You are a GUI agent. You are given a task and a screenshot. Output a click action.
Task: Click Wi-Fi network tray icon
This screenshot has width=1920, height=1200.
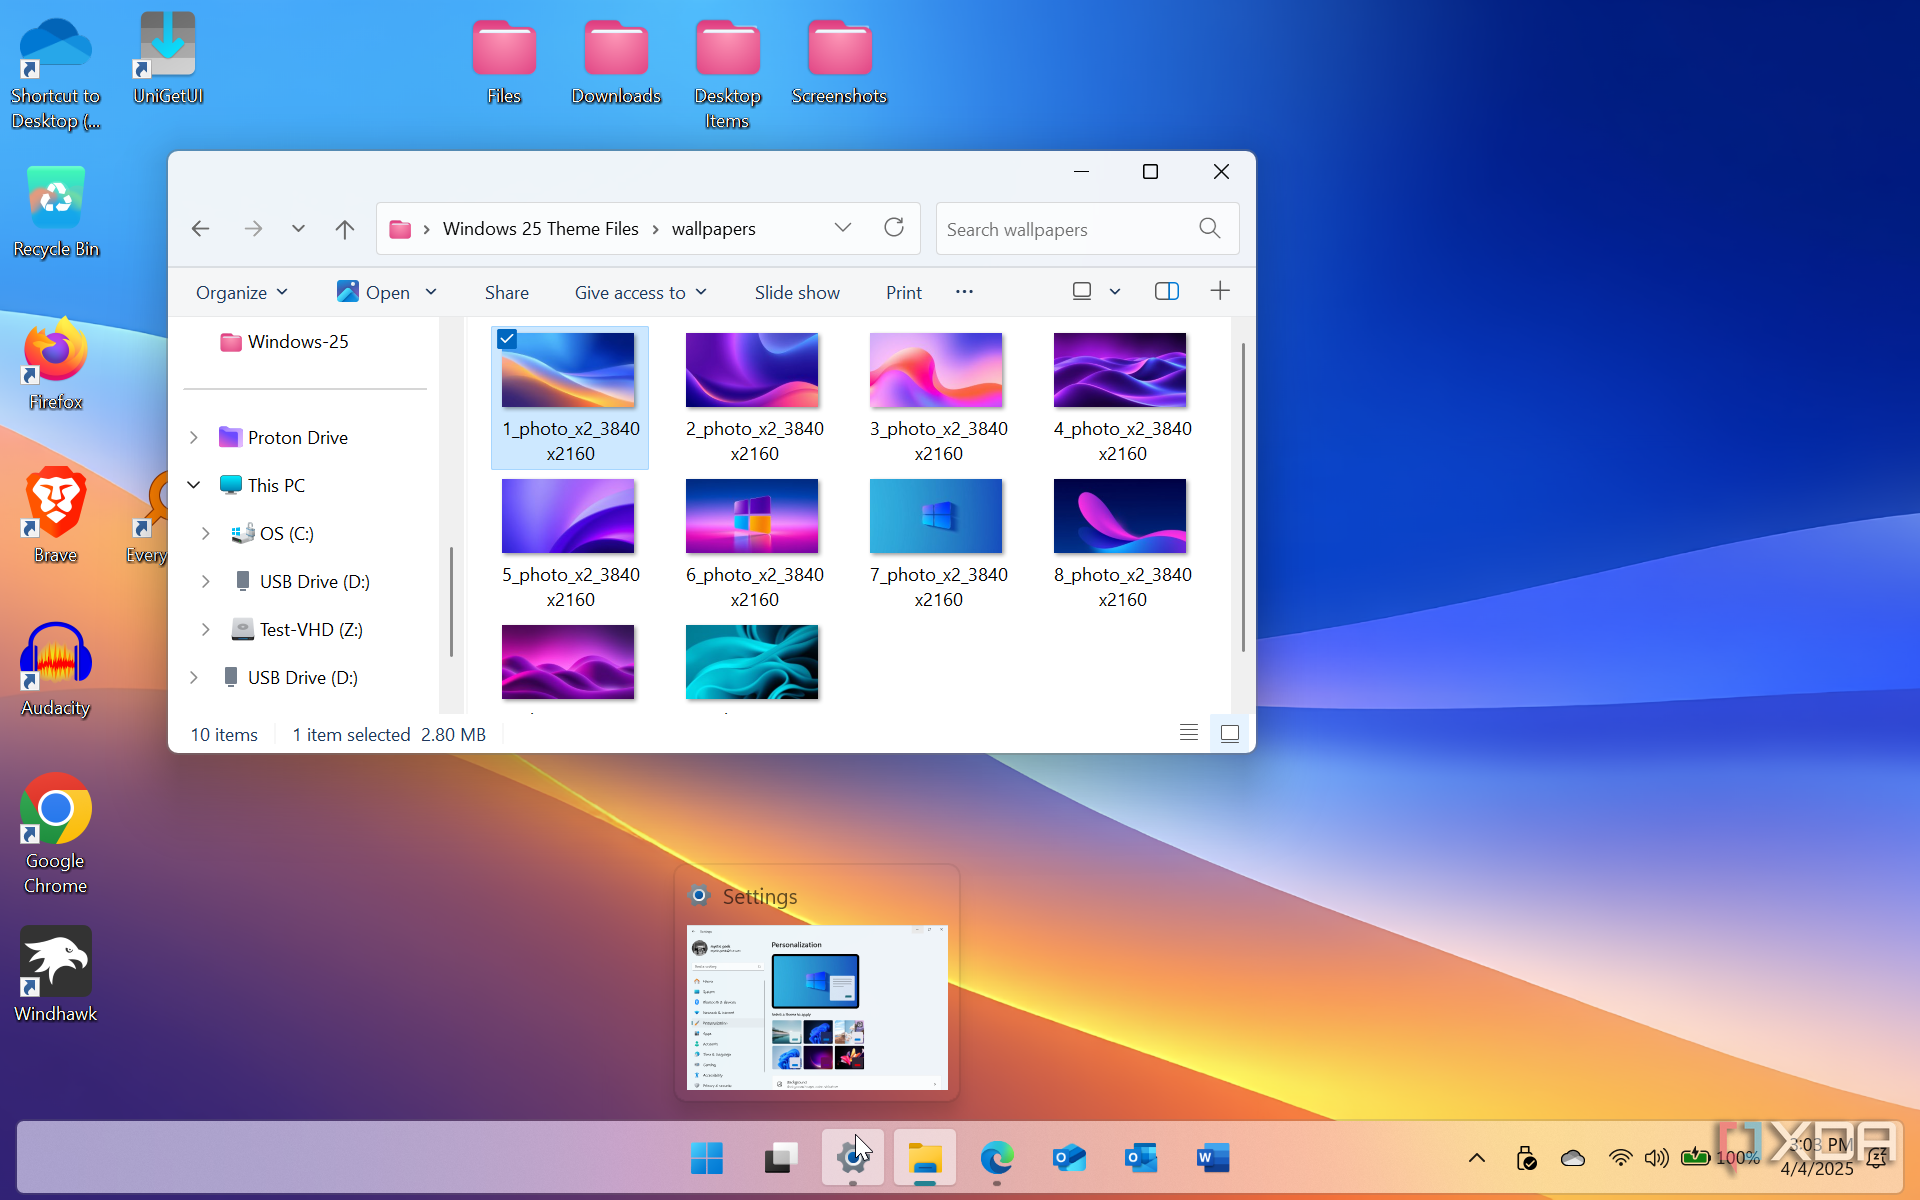click(x=1620, y=1158)
